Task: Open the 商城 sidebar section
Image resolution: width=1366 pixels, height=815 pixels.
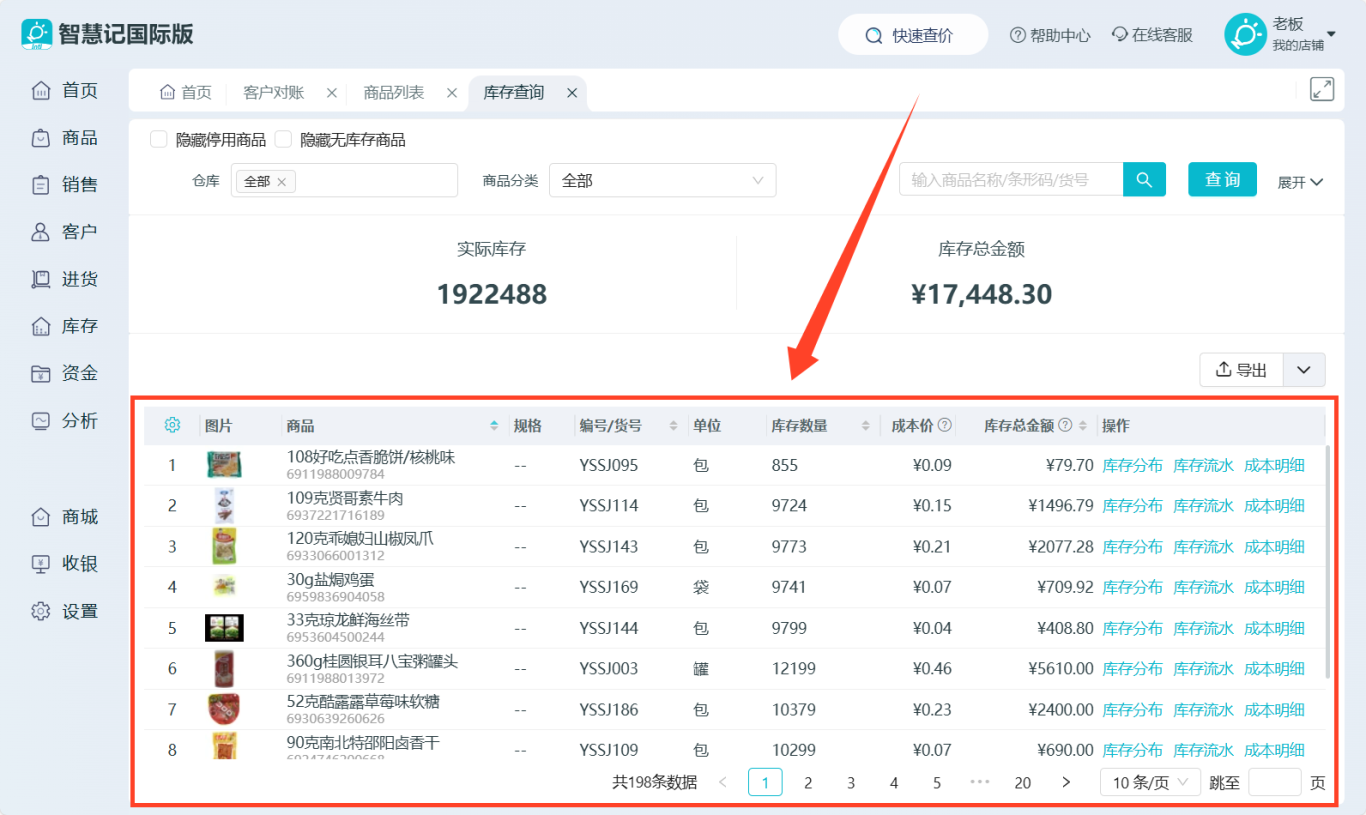Action: tap(65, 517)
